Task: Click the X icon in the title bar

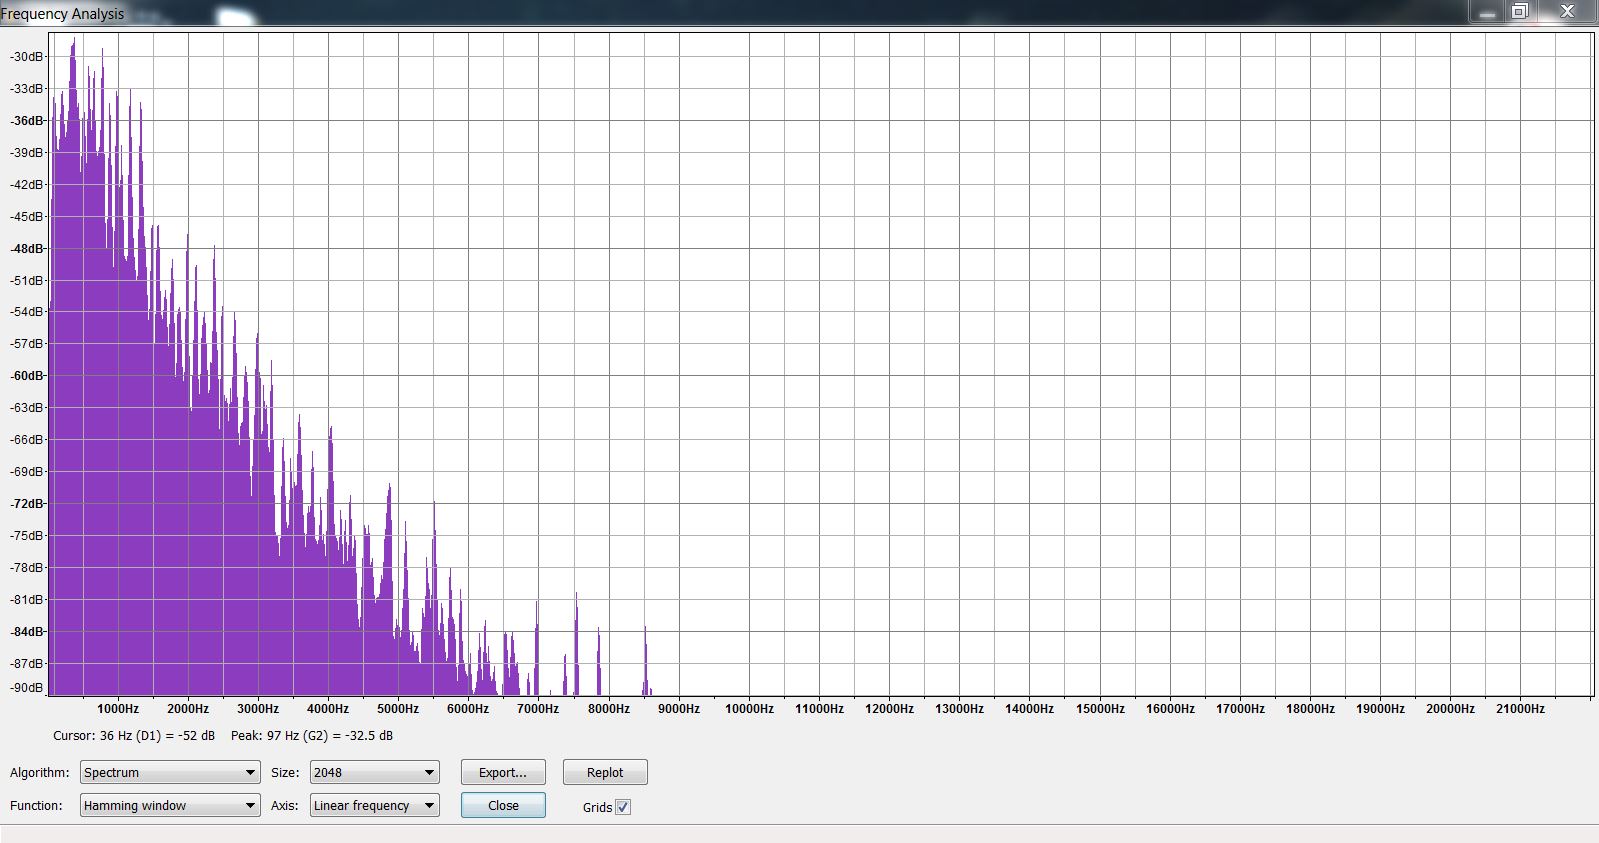Action: pos(1567,12)
